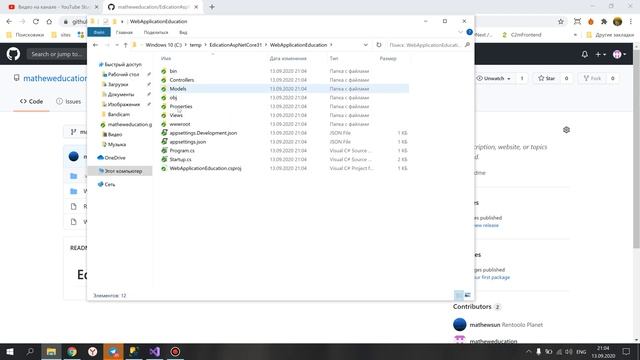Switch Explorer to details view icon
This screenshot has height=360, width=640.
(458, 295)
